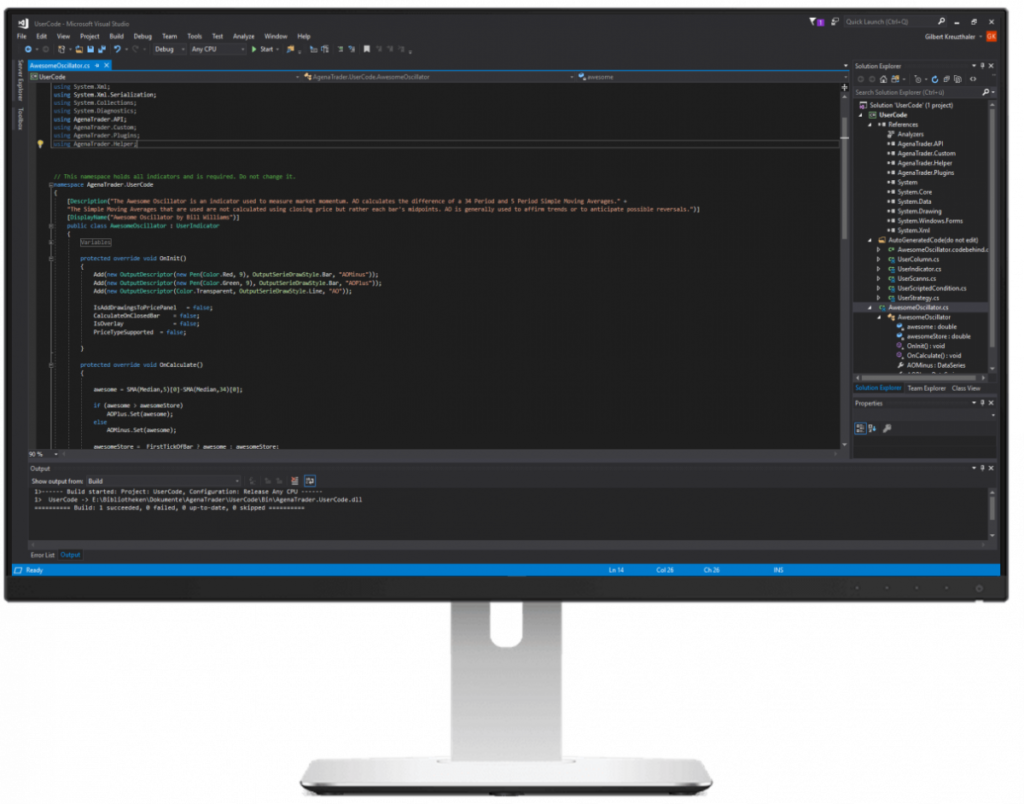The image size is (1024, 804).
Task: Select System.Windows.Forms reference
Action: [929, 221]
